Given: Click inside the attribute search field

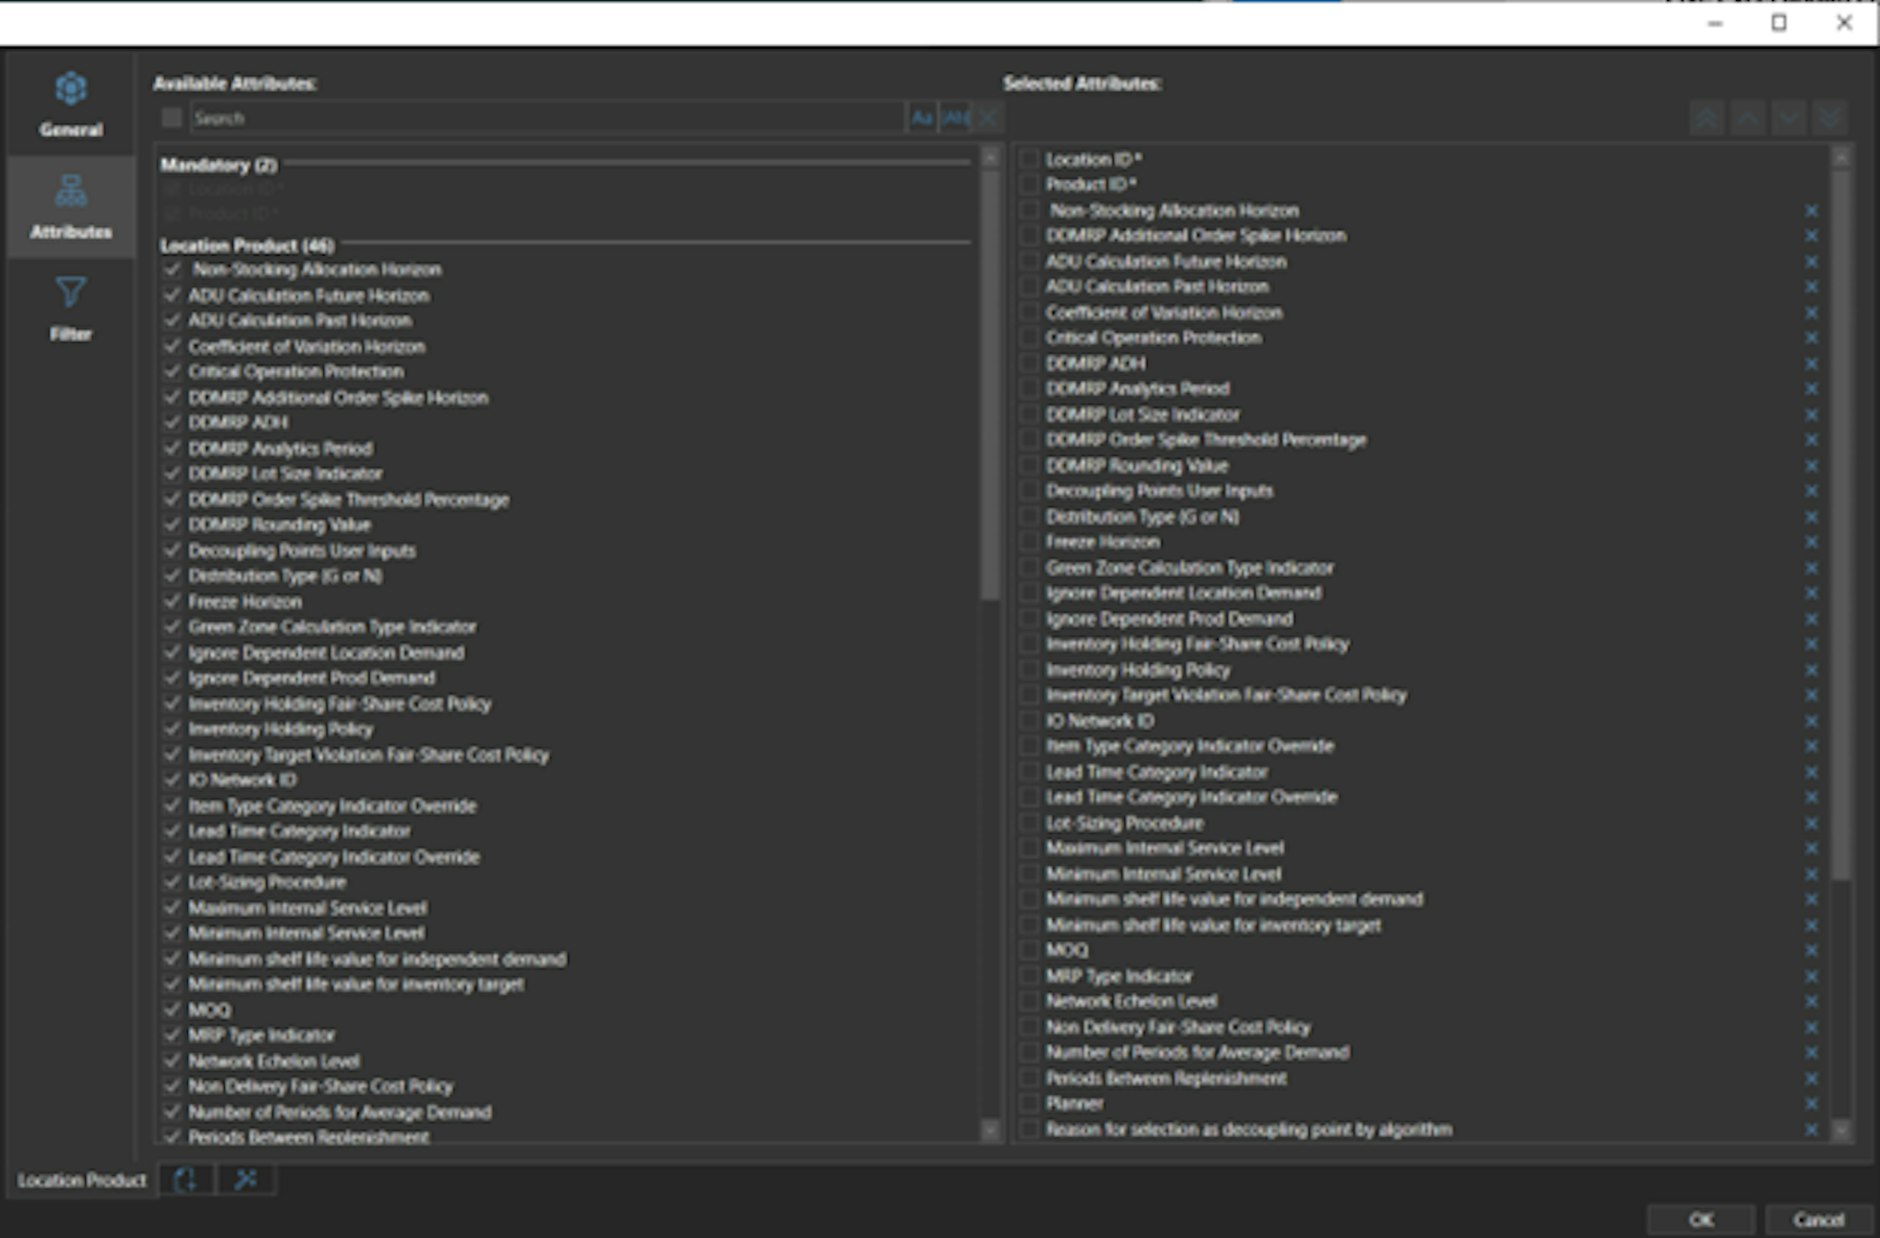Looking at the screenshot, I should pyautogui.click(x=500, y=117).
